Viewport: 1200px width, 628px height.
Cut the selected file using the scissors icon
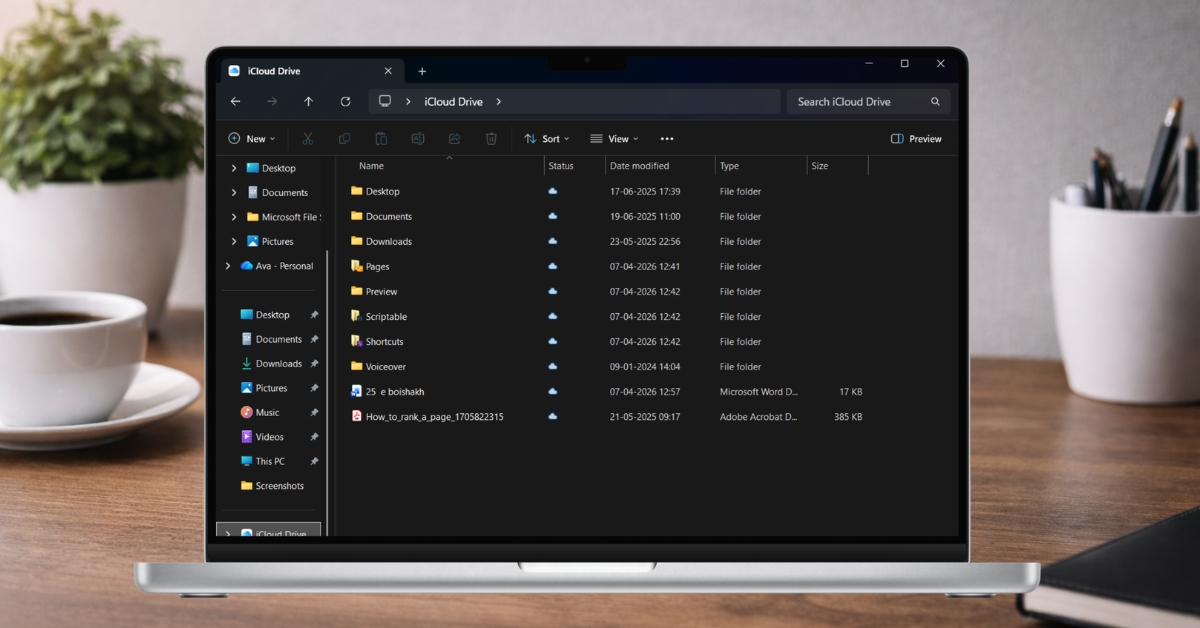pos(307,138)
